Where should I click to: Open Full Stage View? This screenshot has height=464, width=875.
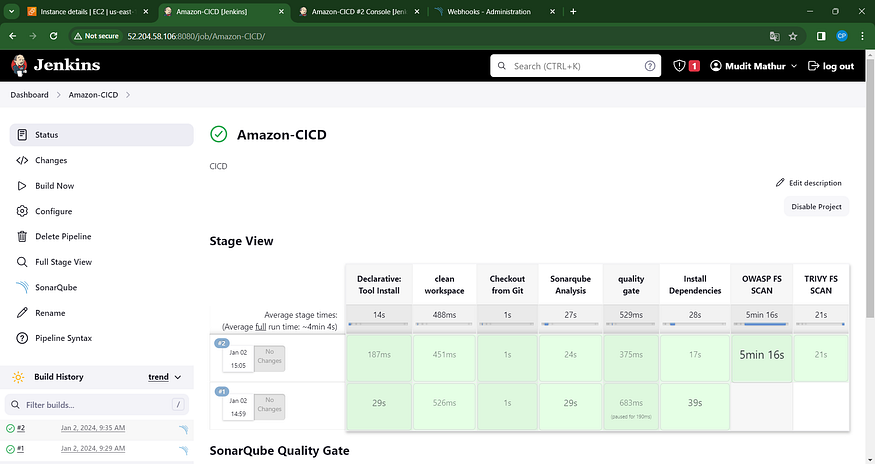click(x=63, y=262)
